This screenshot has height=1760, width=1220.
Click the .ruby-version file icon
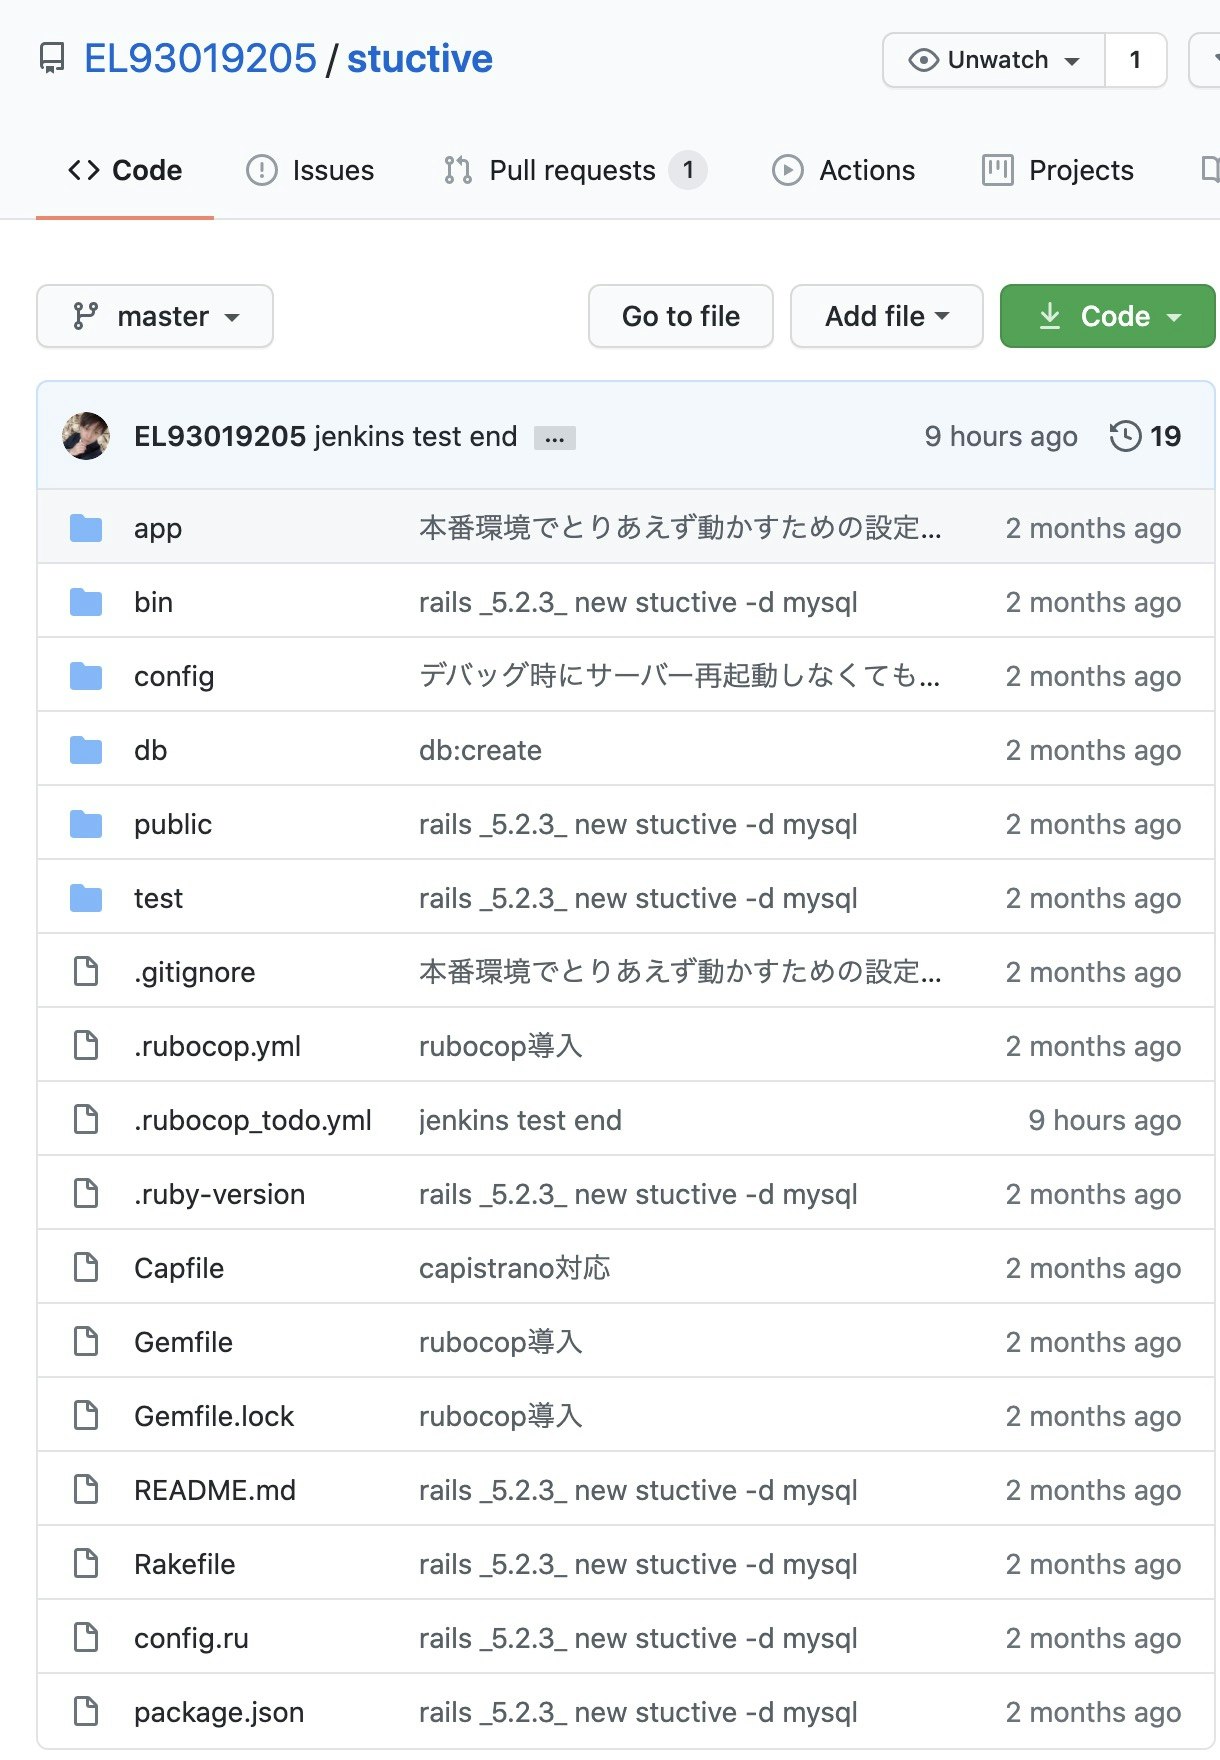pyautogui.click(x=86, y=1193)
